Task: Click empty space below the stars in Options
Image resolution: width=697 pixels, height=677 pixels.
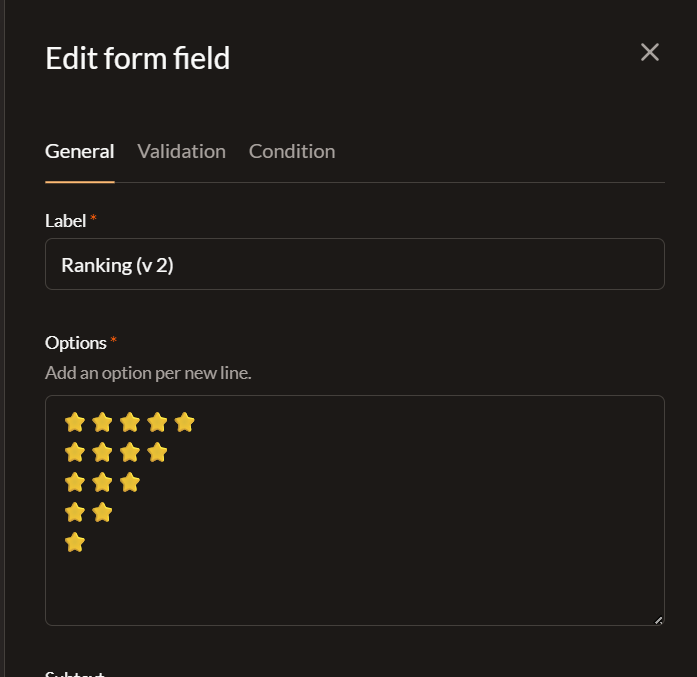Action: pyautogui.click(x=355, y=590)
